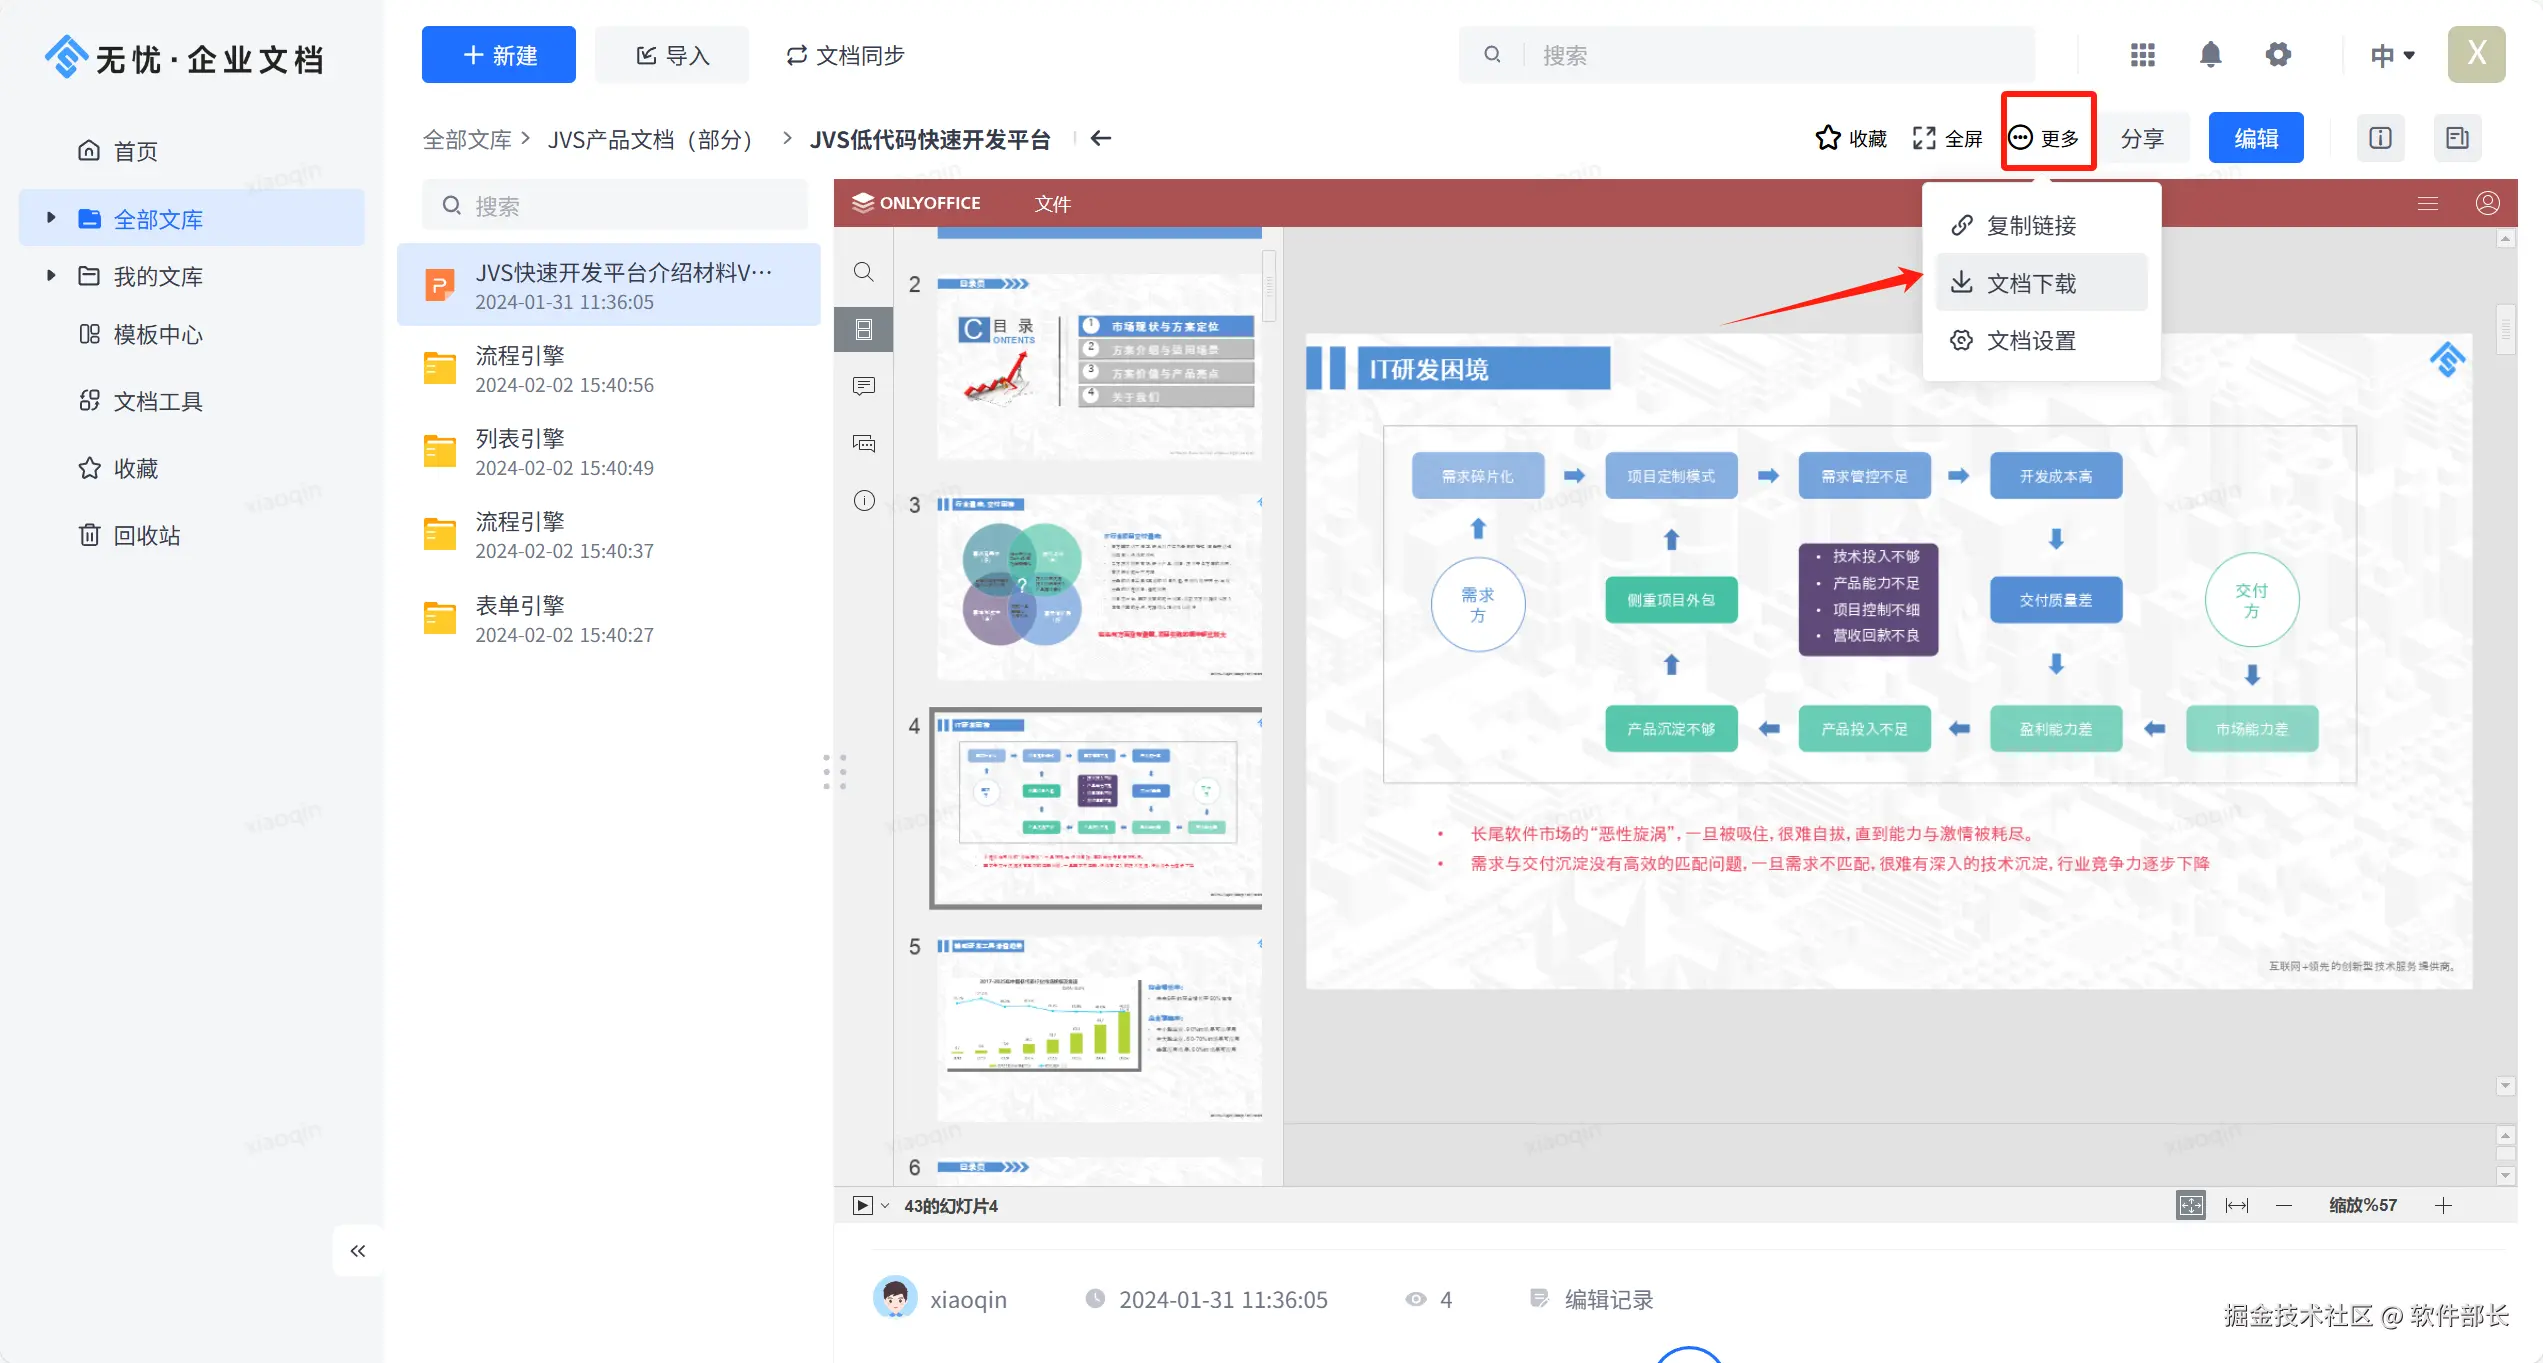Screen dimensions: 2543x1363
Task: Toggle the 收藏 star for this document
Action: coord(1850,138)
